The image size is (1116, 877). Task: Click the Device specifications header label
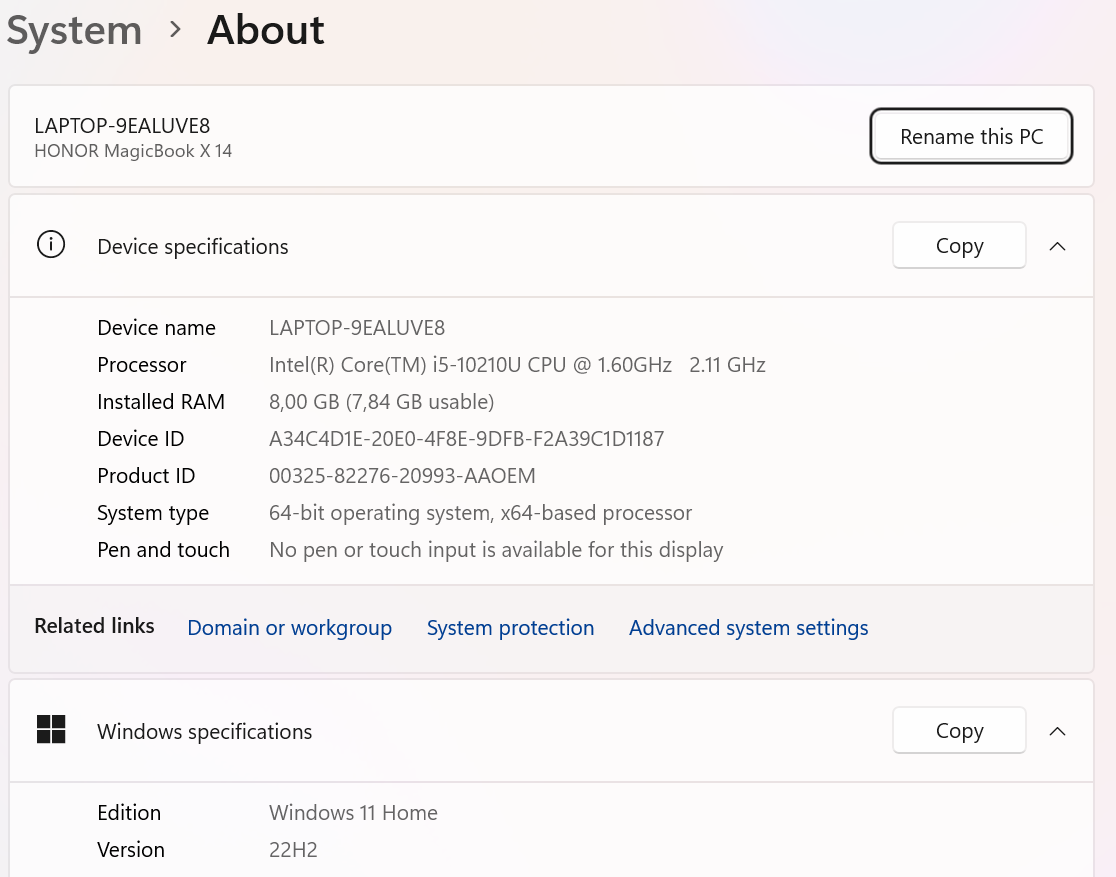tap(193, 246)
